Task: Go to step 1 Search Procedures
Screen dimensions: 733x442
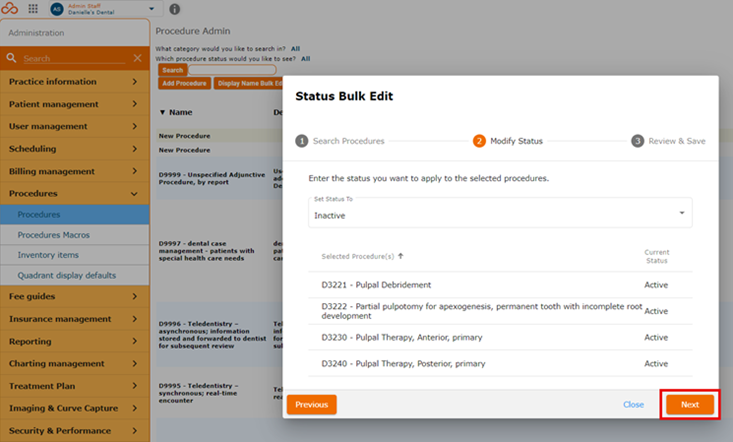Action: (340, 141)
